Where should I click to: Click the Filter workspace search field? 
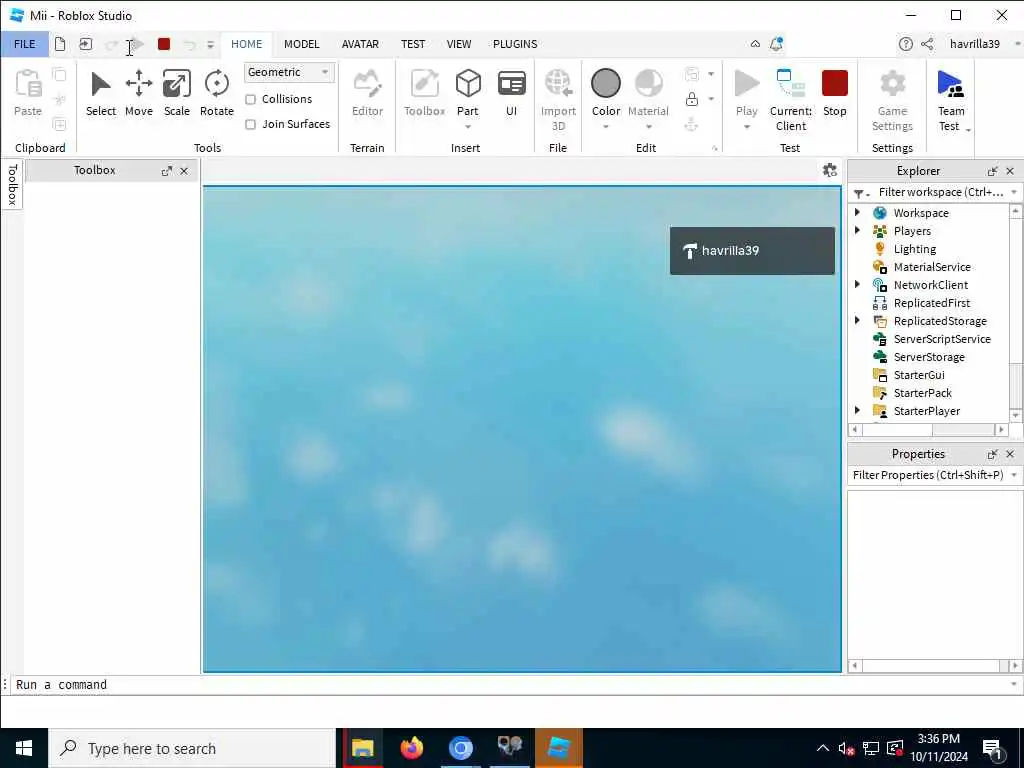click(x=940, y=192)
